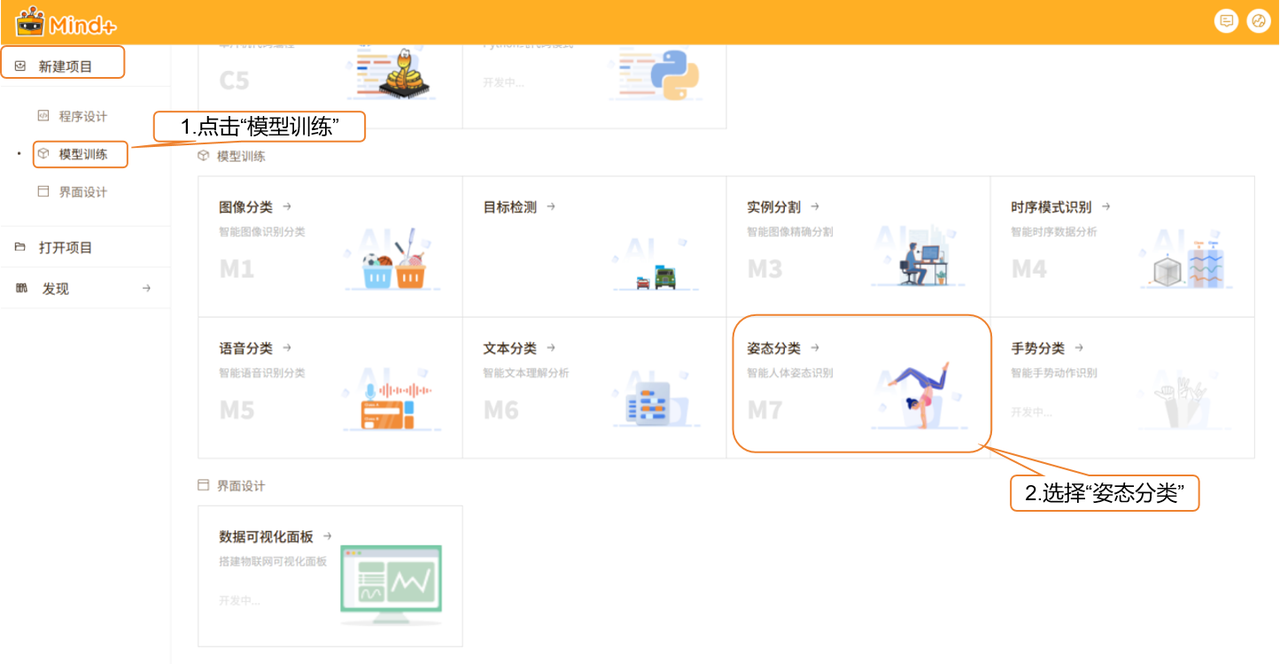The height and width of the screenshot is (664, 1280).
Task: Click the 程序设计 sidebar icon
Action: point(43,116)
